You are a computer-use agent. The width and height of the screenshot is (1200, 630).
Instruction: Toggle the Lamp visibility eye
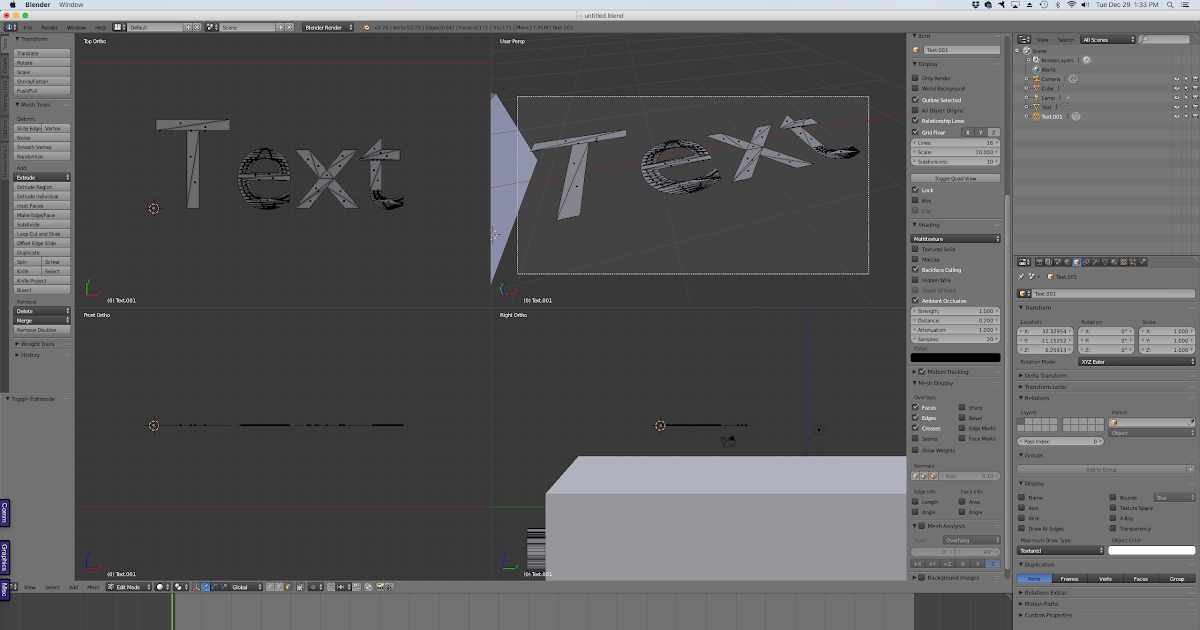(1177, 98)
